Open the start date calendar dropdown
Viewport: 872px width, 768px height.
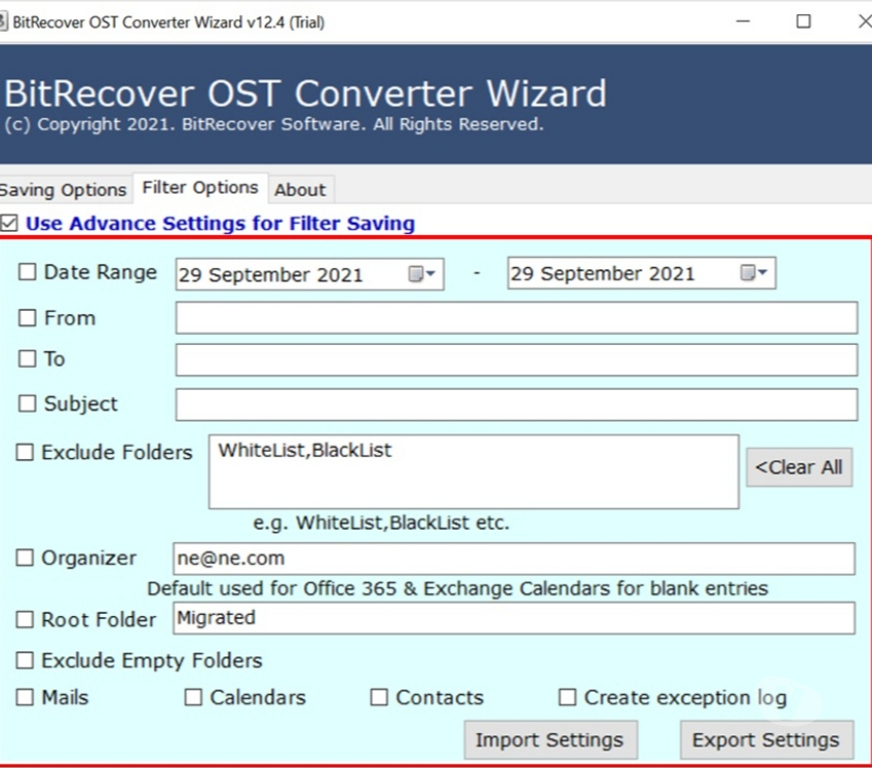[x=421, y=274]
